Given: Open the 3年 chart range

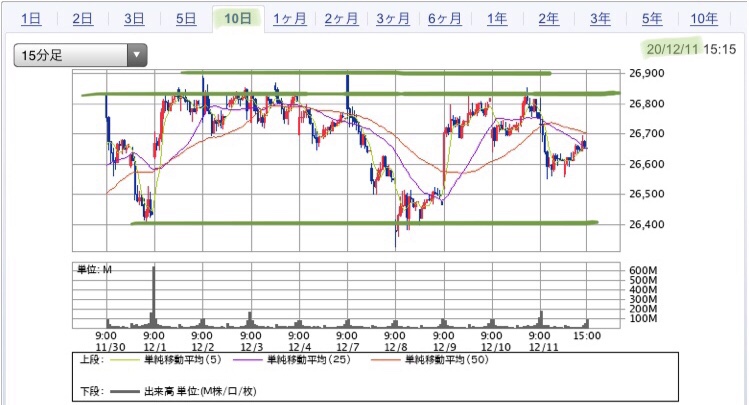Looking at the screenshot, I should pos(600,19).
